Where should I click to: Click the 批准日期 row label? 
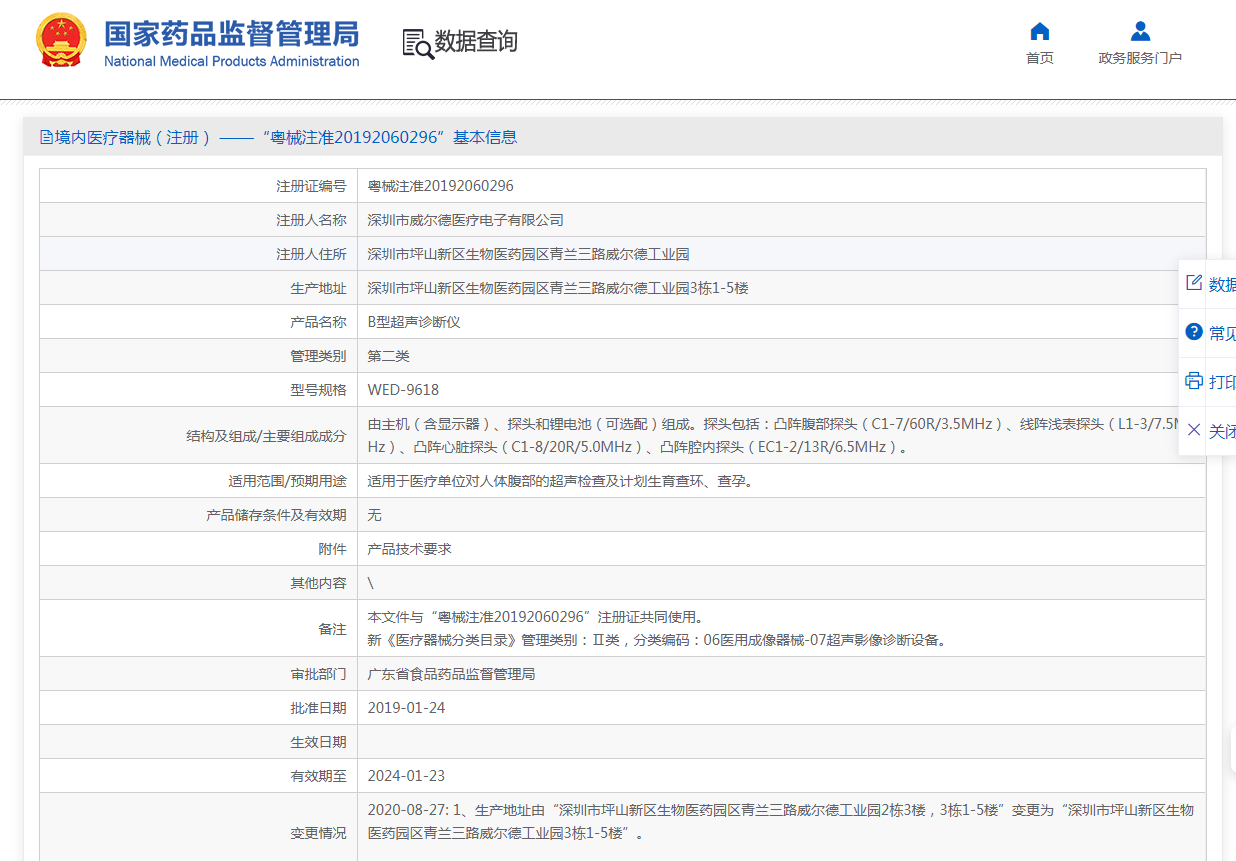319,708
